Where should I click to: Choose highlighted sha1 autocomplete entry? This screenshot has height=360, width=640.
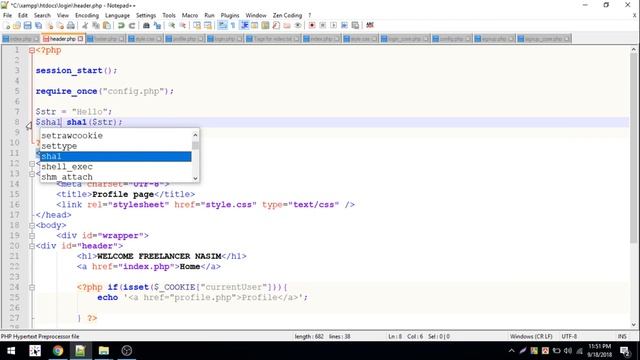pos(116,156)
